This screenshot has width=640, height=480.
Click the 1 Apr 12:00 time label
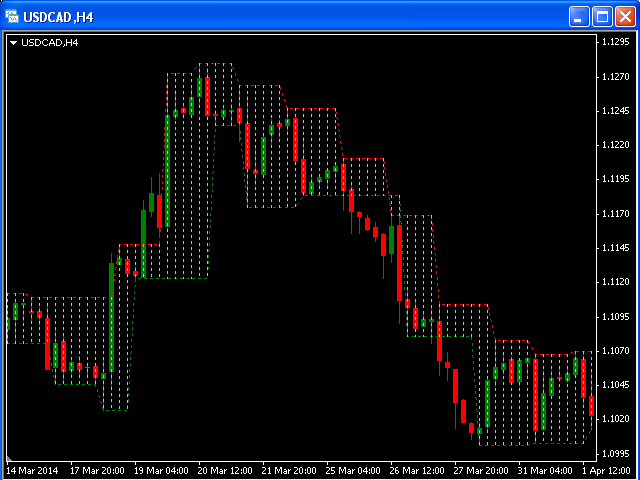point(609,470)
